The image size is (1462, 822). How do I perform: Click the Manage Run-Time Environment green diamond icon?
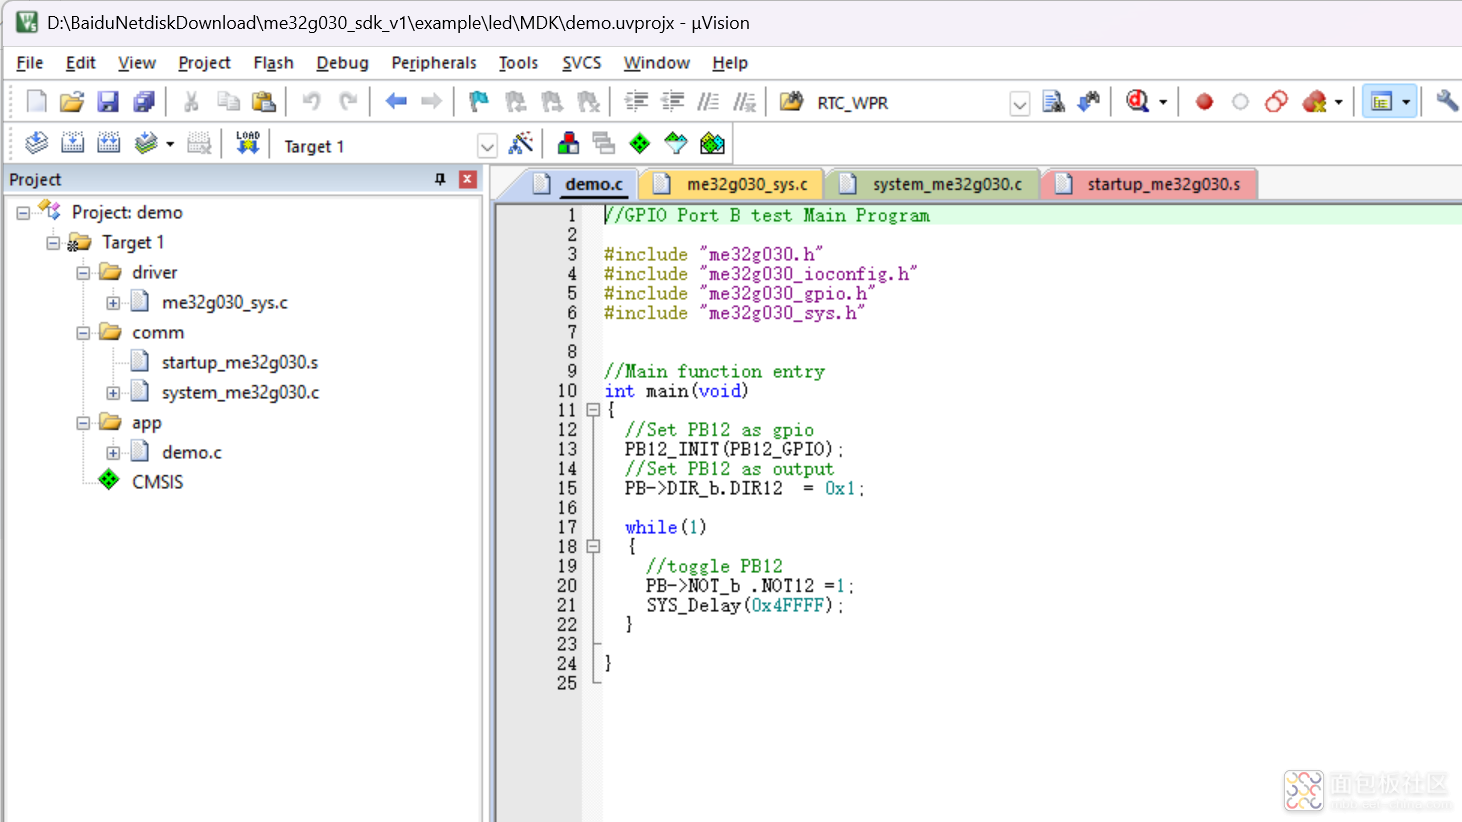coord(640,143)
